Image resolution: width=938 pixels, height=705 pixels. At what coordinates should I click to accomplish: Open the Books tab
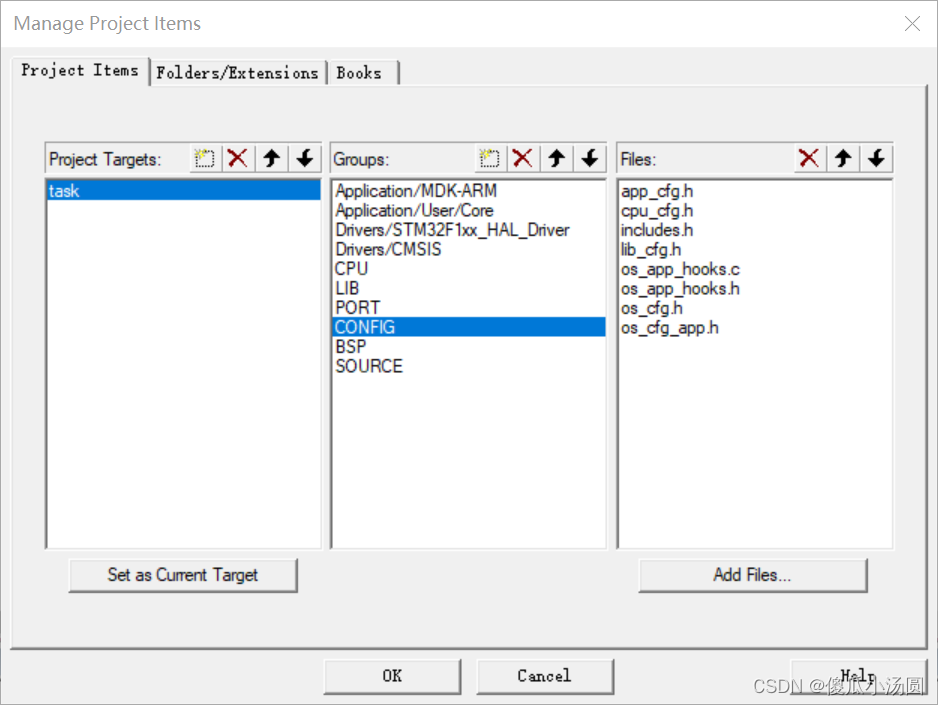tap(363, 73)
